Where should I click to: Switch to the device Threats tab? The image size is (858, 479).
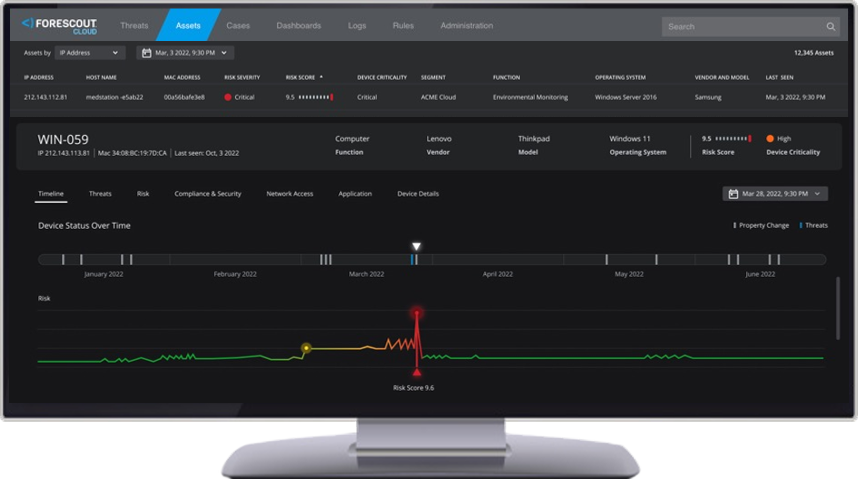(100, 194)
